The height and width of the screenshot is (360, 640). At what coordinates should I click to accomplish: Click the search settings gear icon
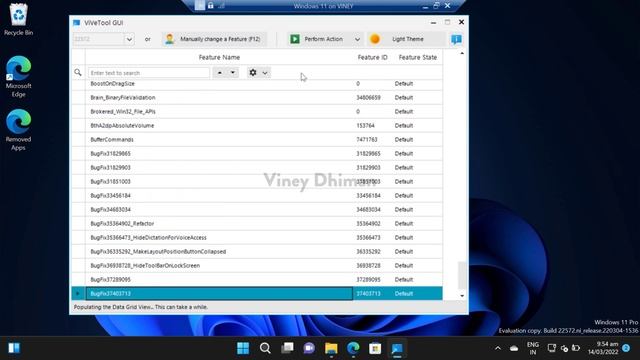pos(253,73)
